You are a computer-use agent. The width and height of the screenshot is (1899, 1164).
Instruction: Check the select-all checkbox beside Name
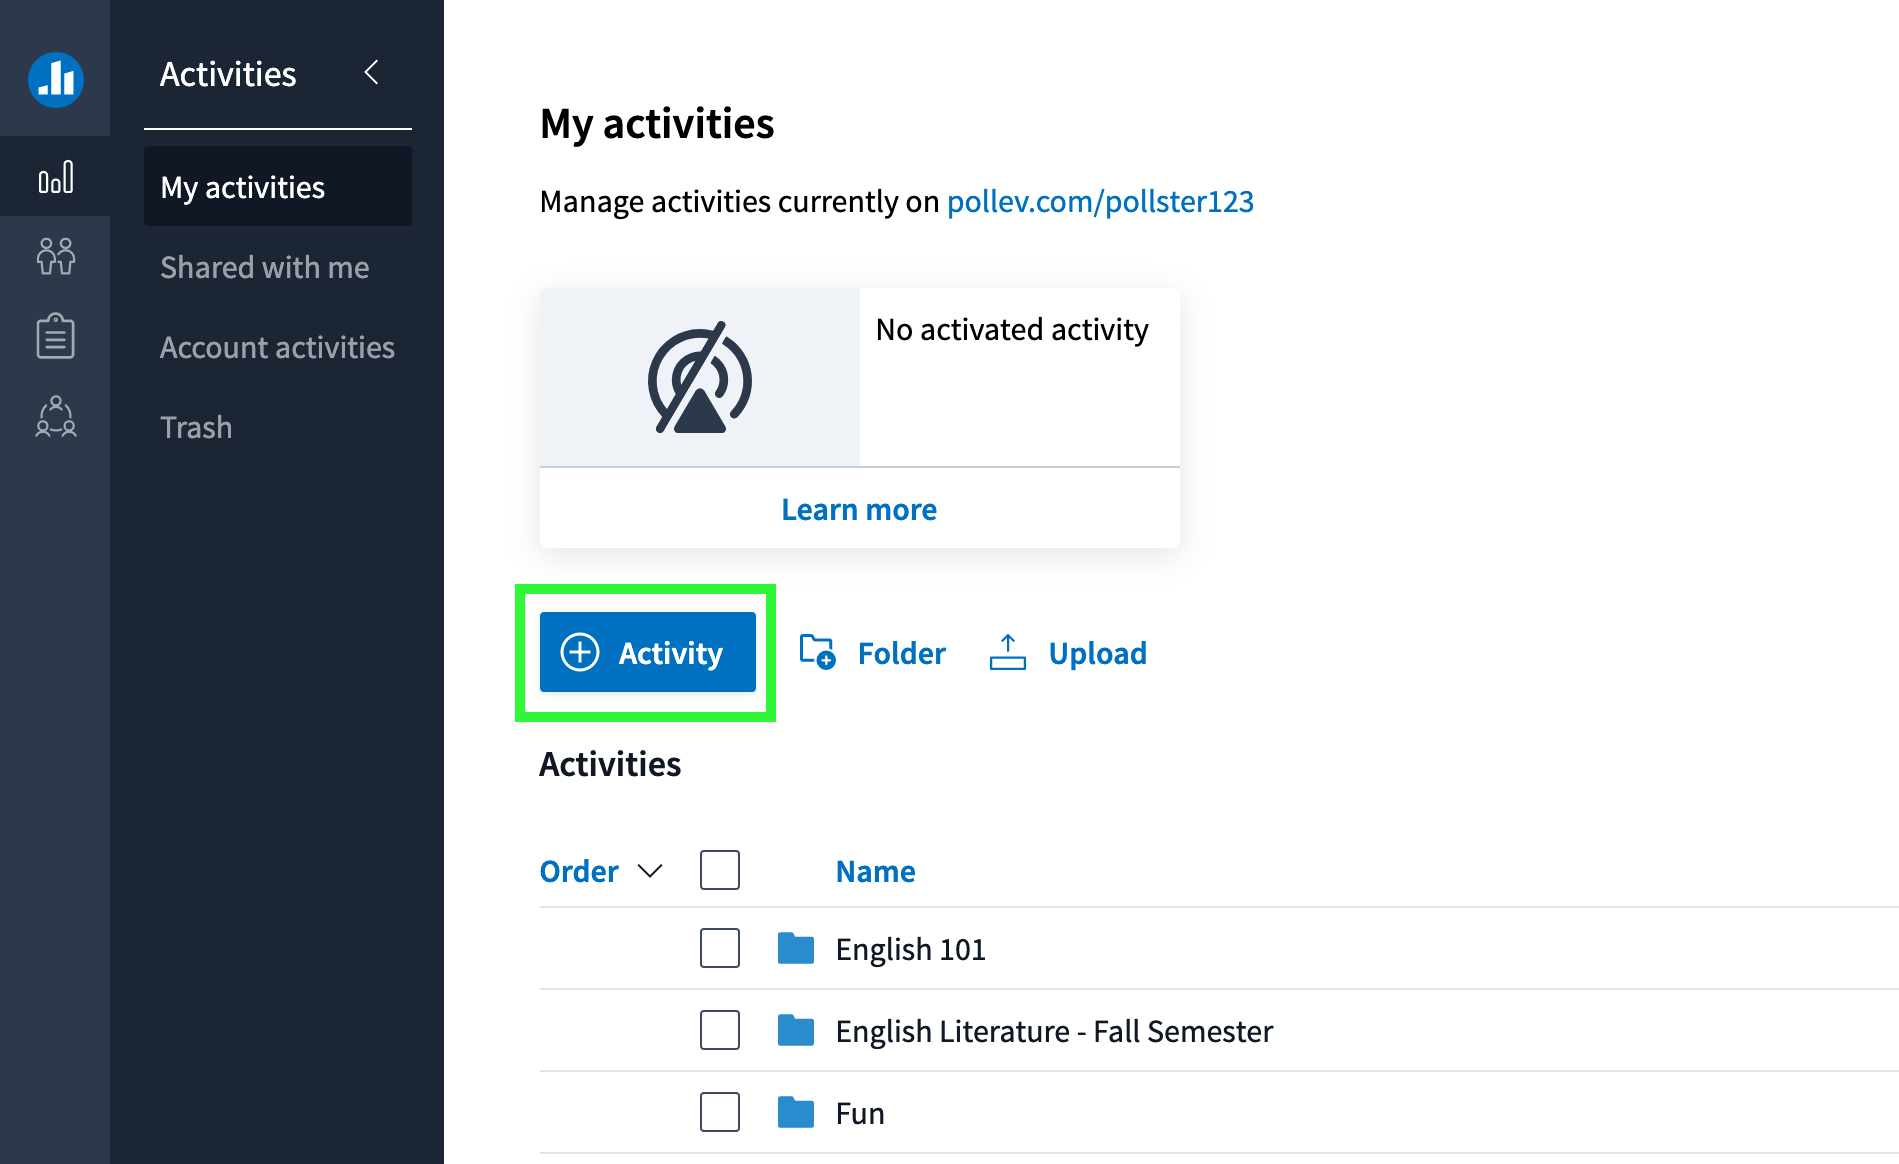pos(719,870)
